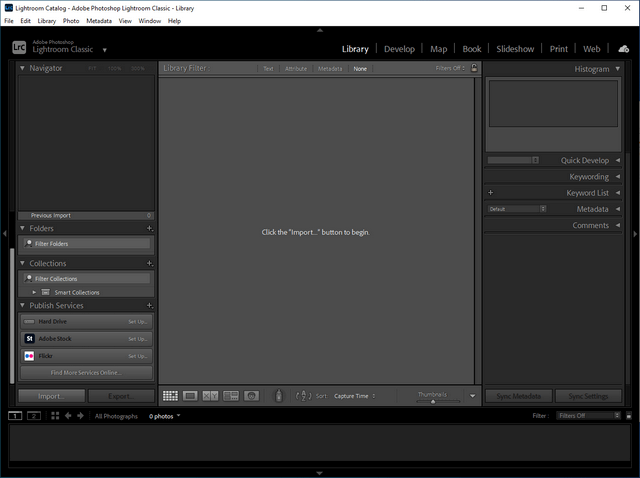The width and height of the screenshot is (640, 478).
Task: Select the Painter spray can tool
Action: click(278, 396)
